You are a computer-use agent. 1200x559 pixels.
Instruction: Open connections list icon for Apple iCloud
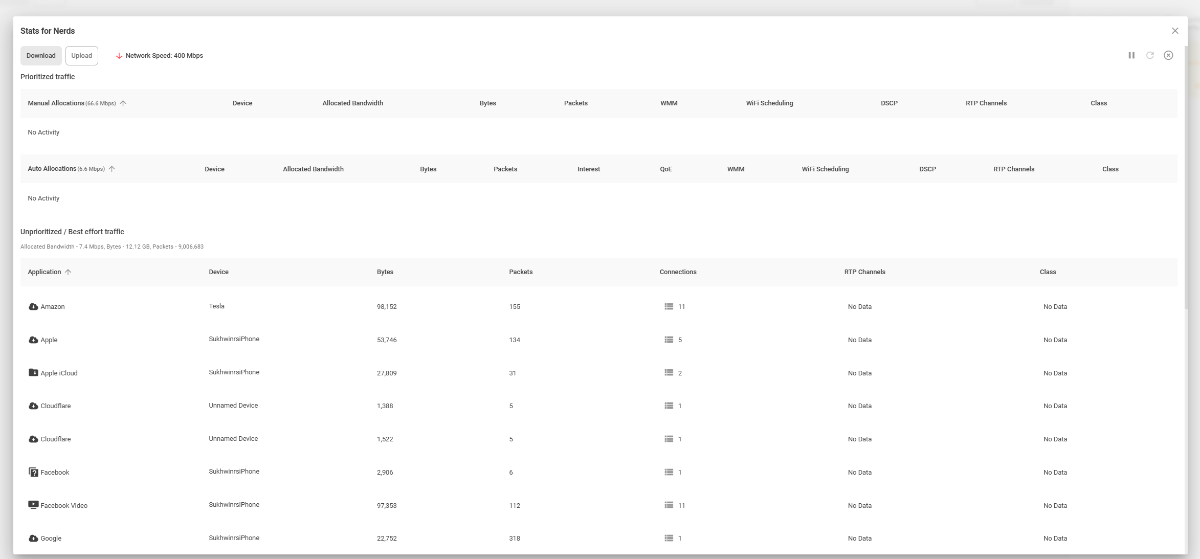(669, 372)
